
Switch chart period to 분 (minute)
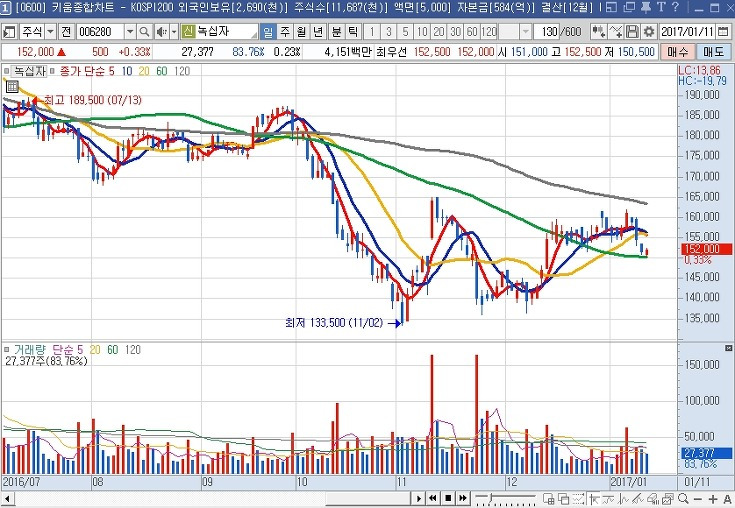point(336,32)
